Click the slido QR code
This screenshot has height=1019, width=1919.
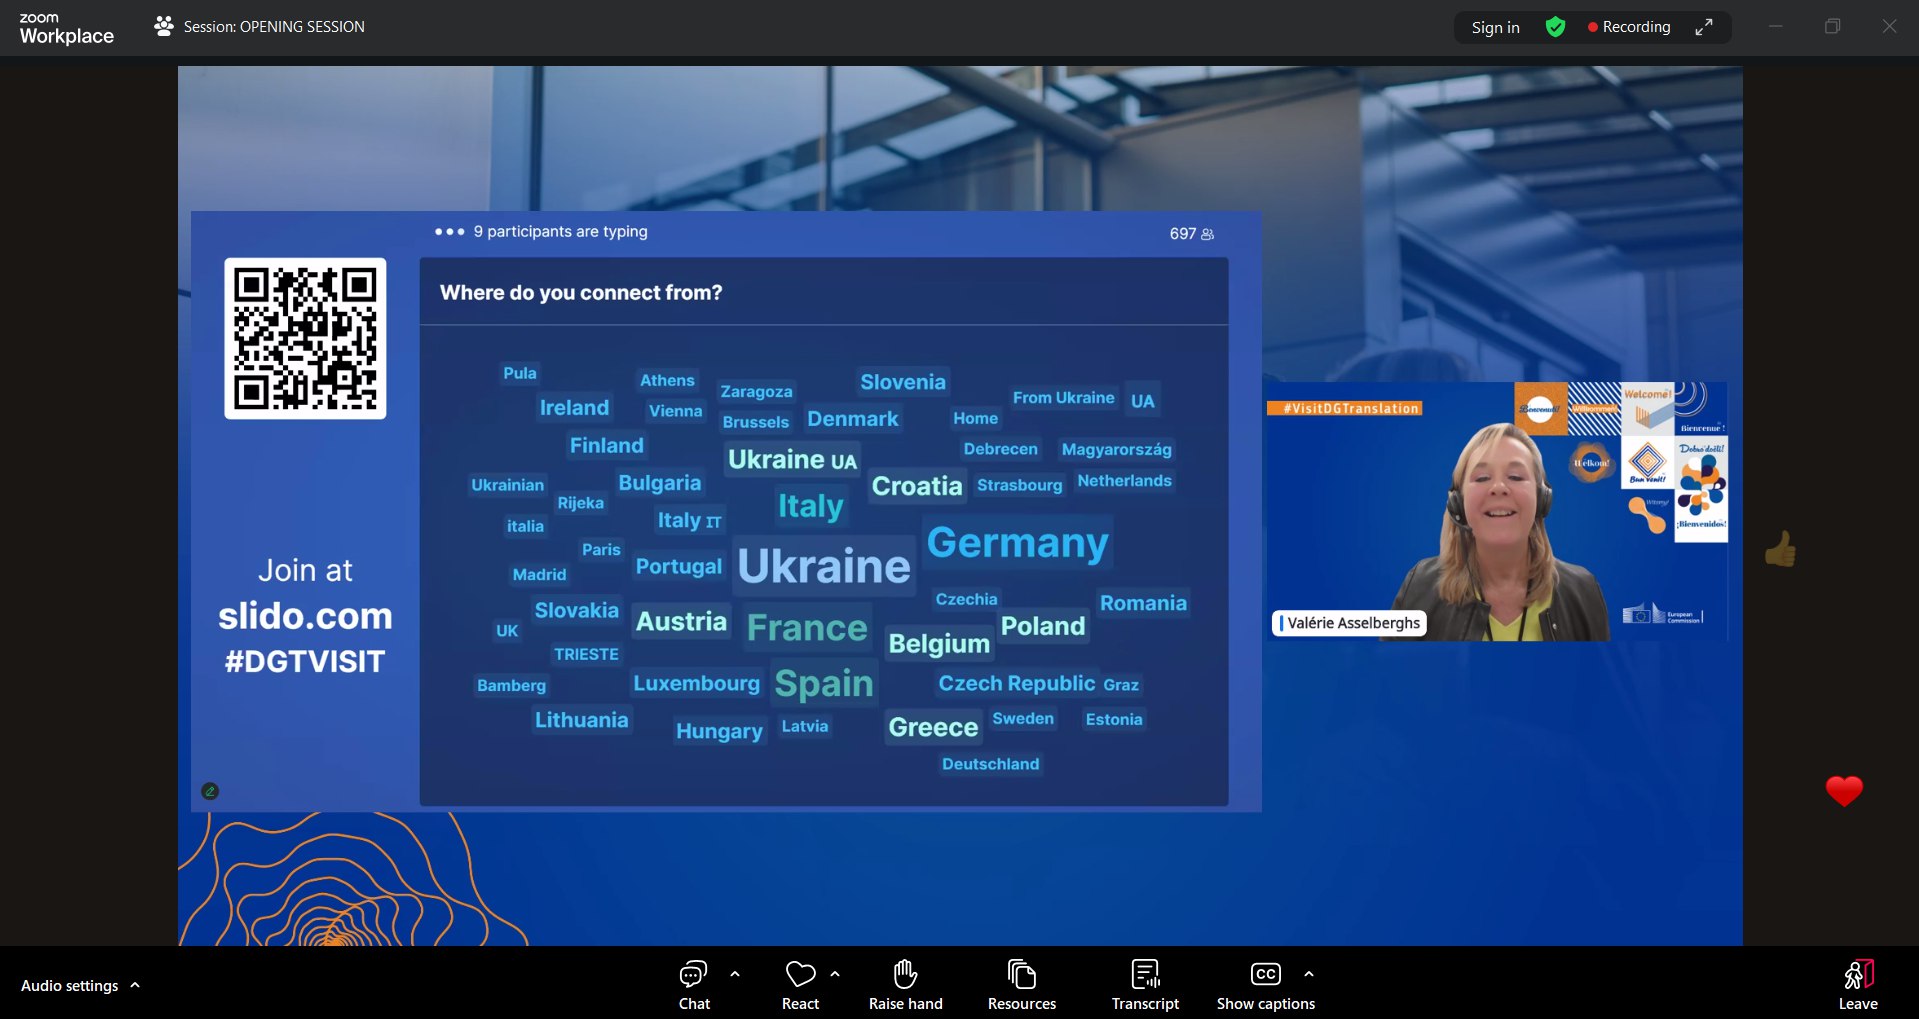click(305, 338)
